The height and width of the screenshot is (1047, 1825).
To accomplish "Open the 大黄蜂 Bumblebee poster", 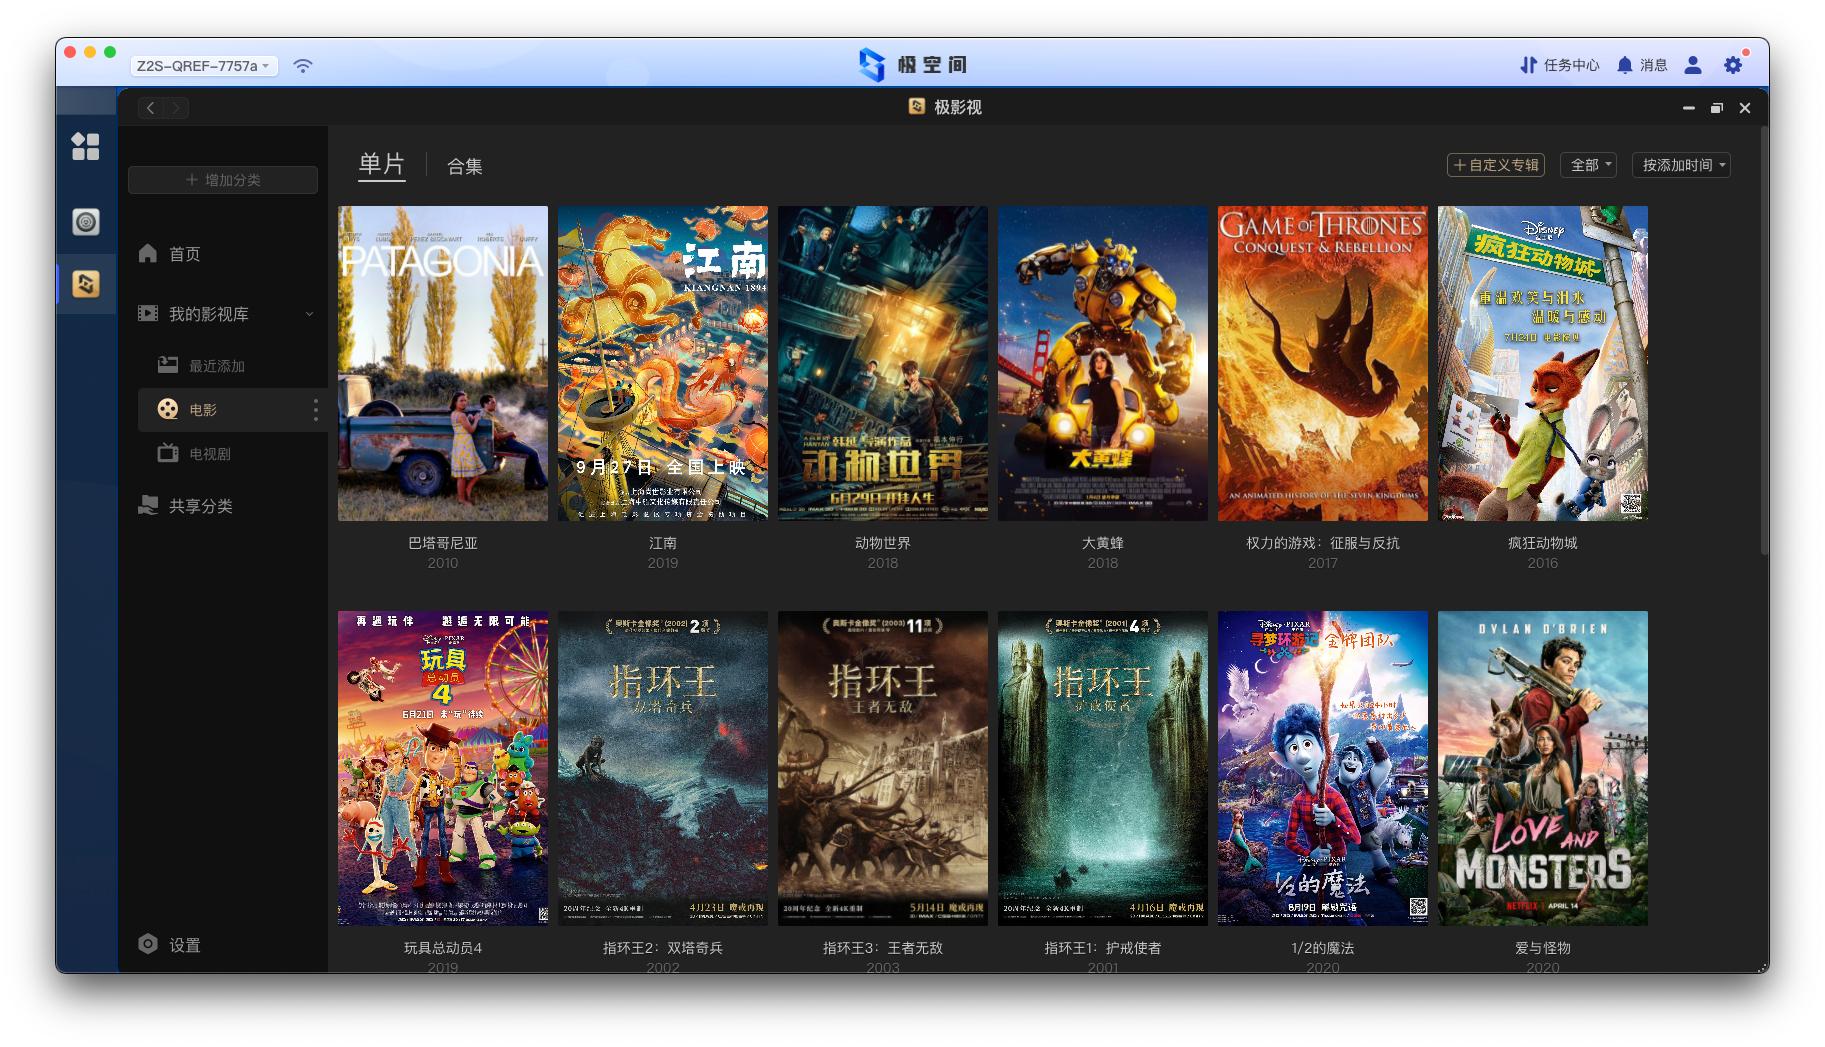I will pyautogui.click(x=1103, y=363).
